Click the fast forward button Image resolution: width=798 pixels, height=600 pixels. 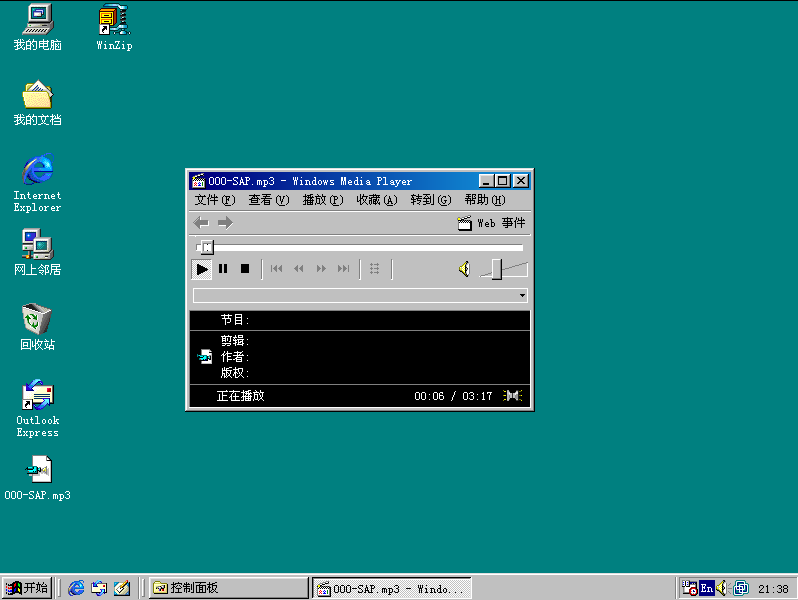point(321,269)
